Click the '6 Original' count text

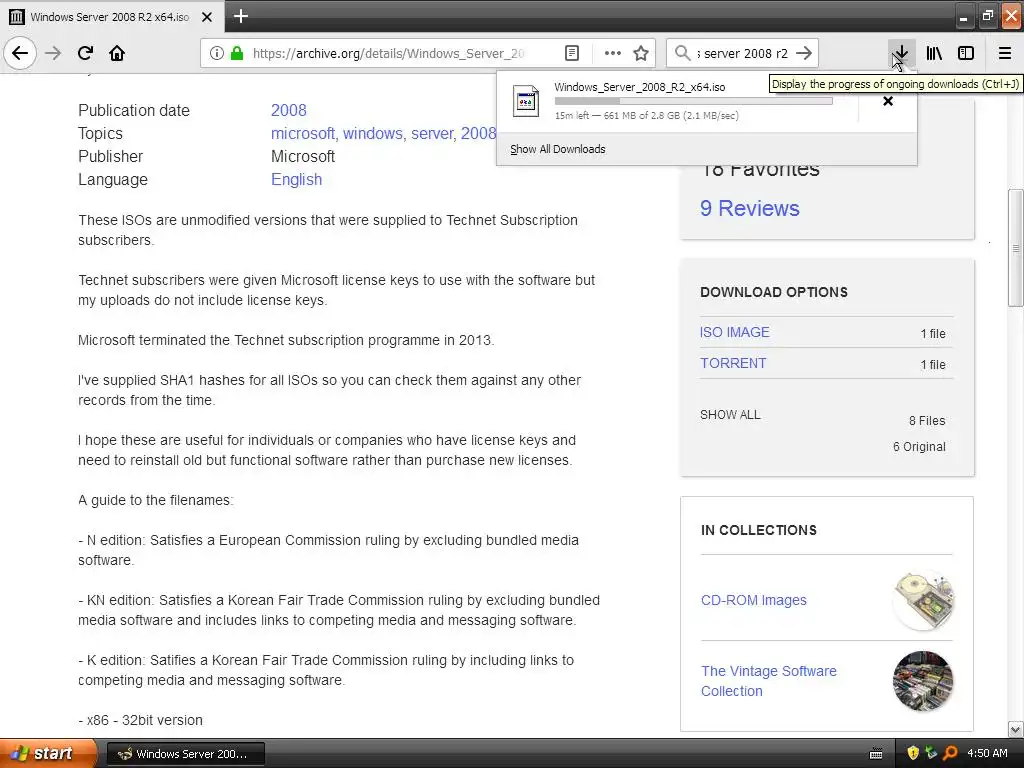(920, 447)
